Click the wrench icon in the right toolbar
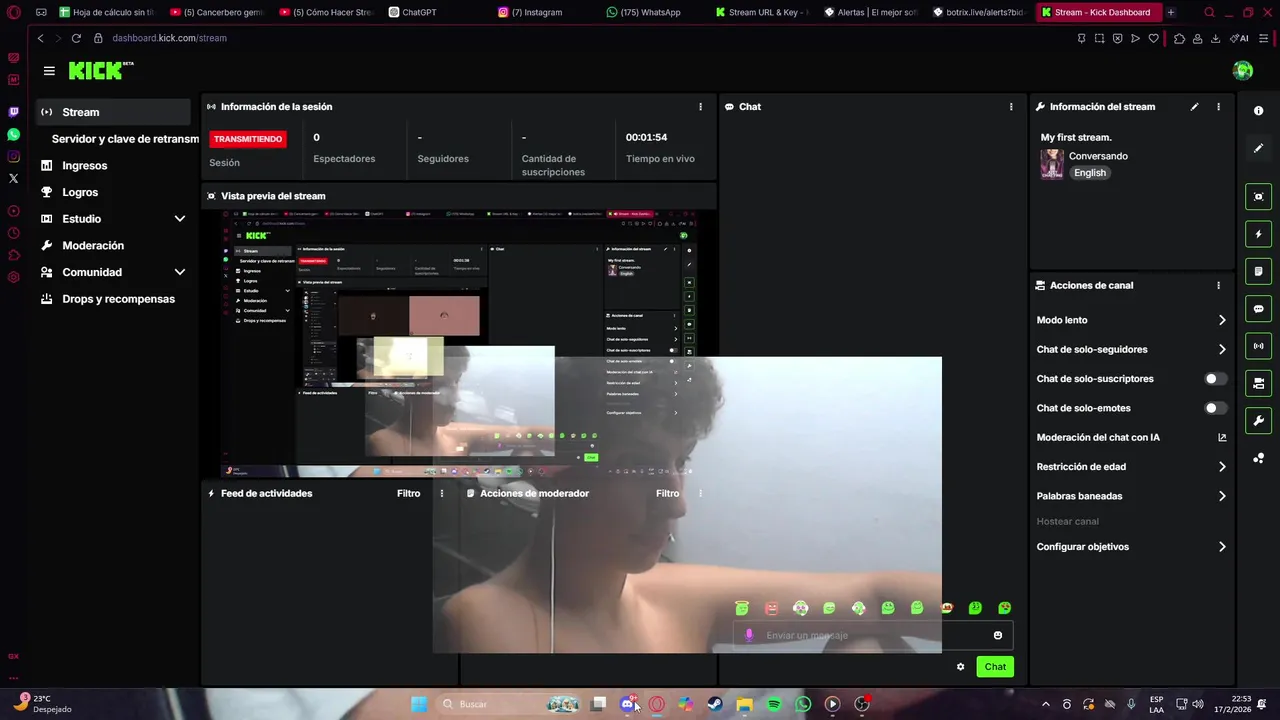 pyautogui.click(x=1259, y=420)
